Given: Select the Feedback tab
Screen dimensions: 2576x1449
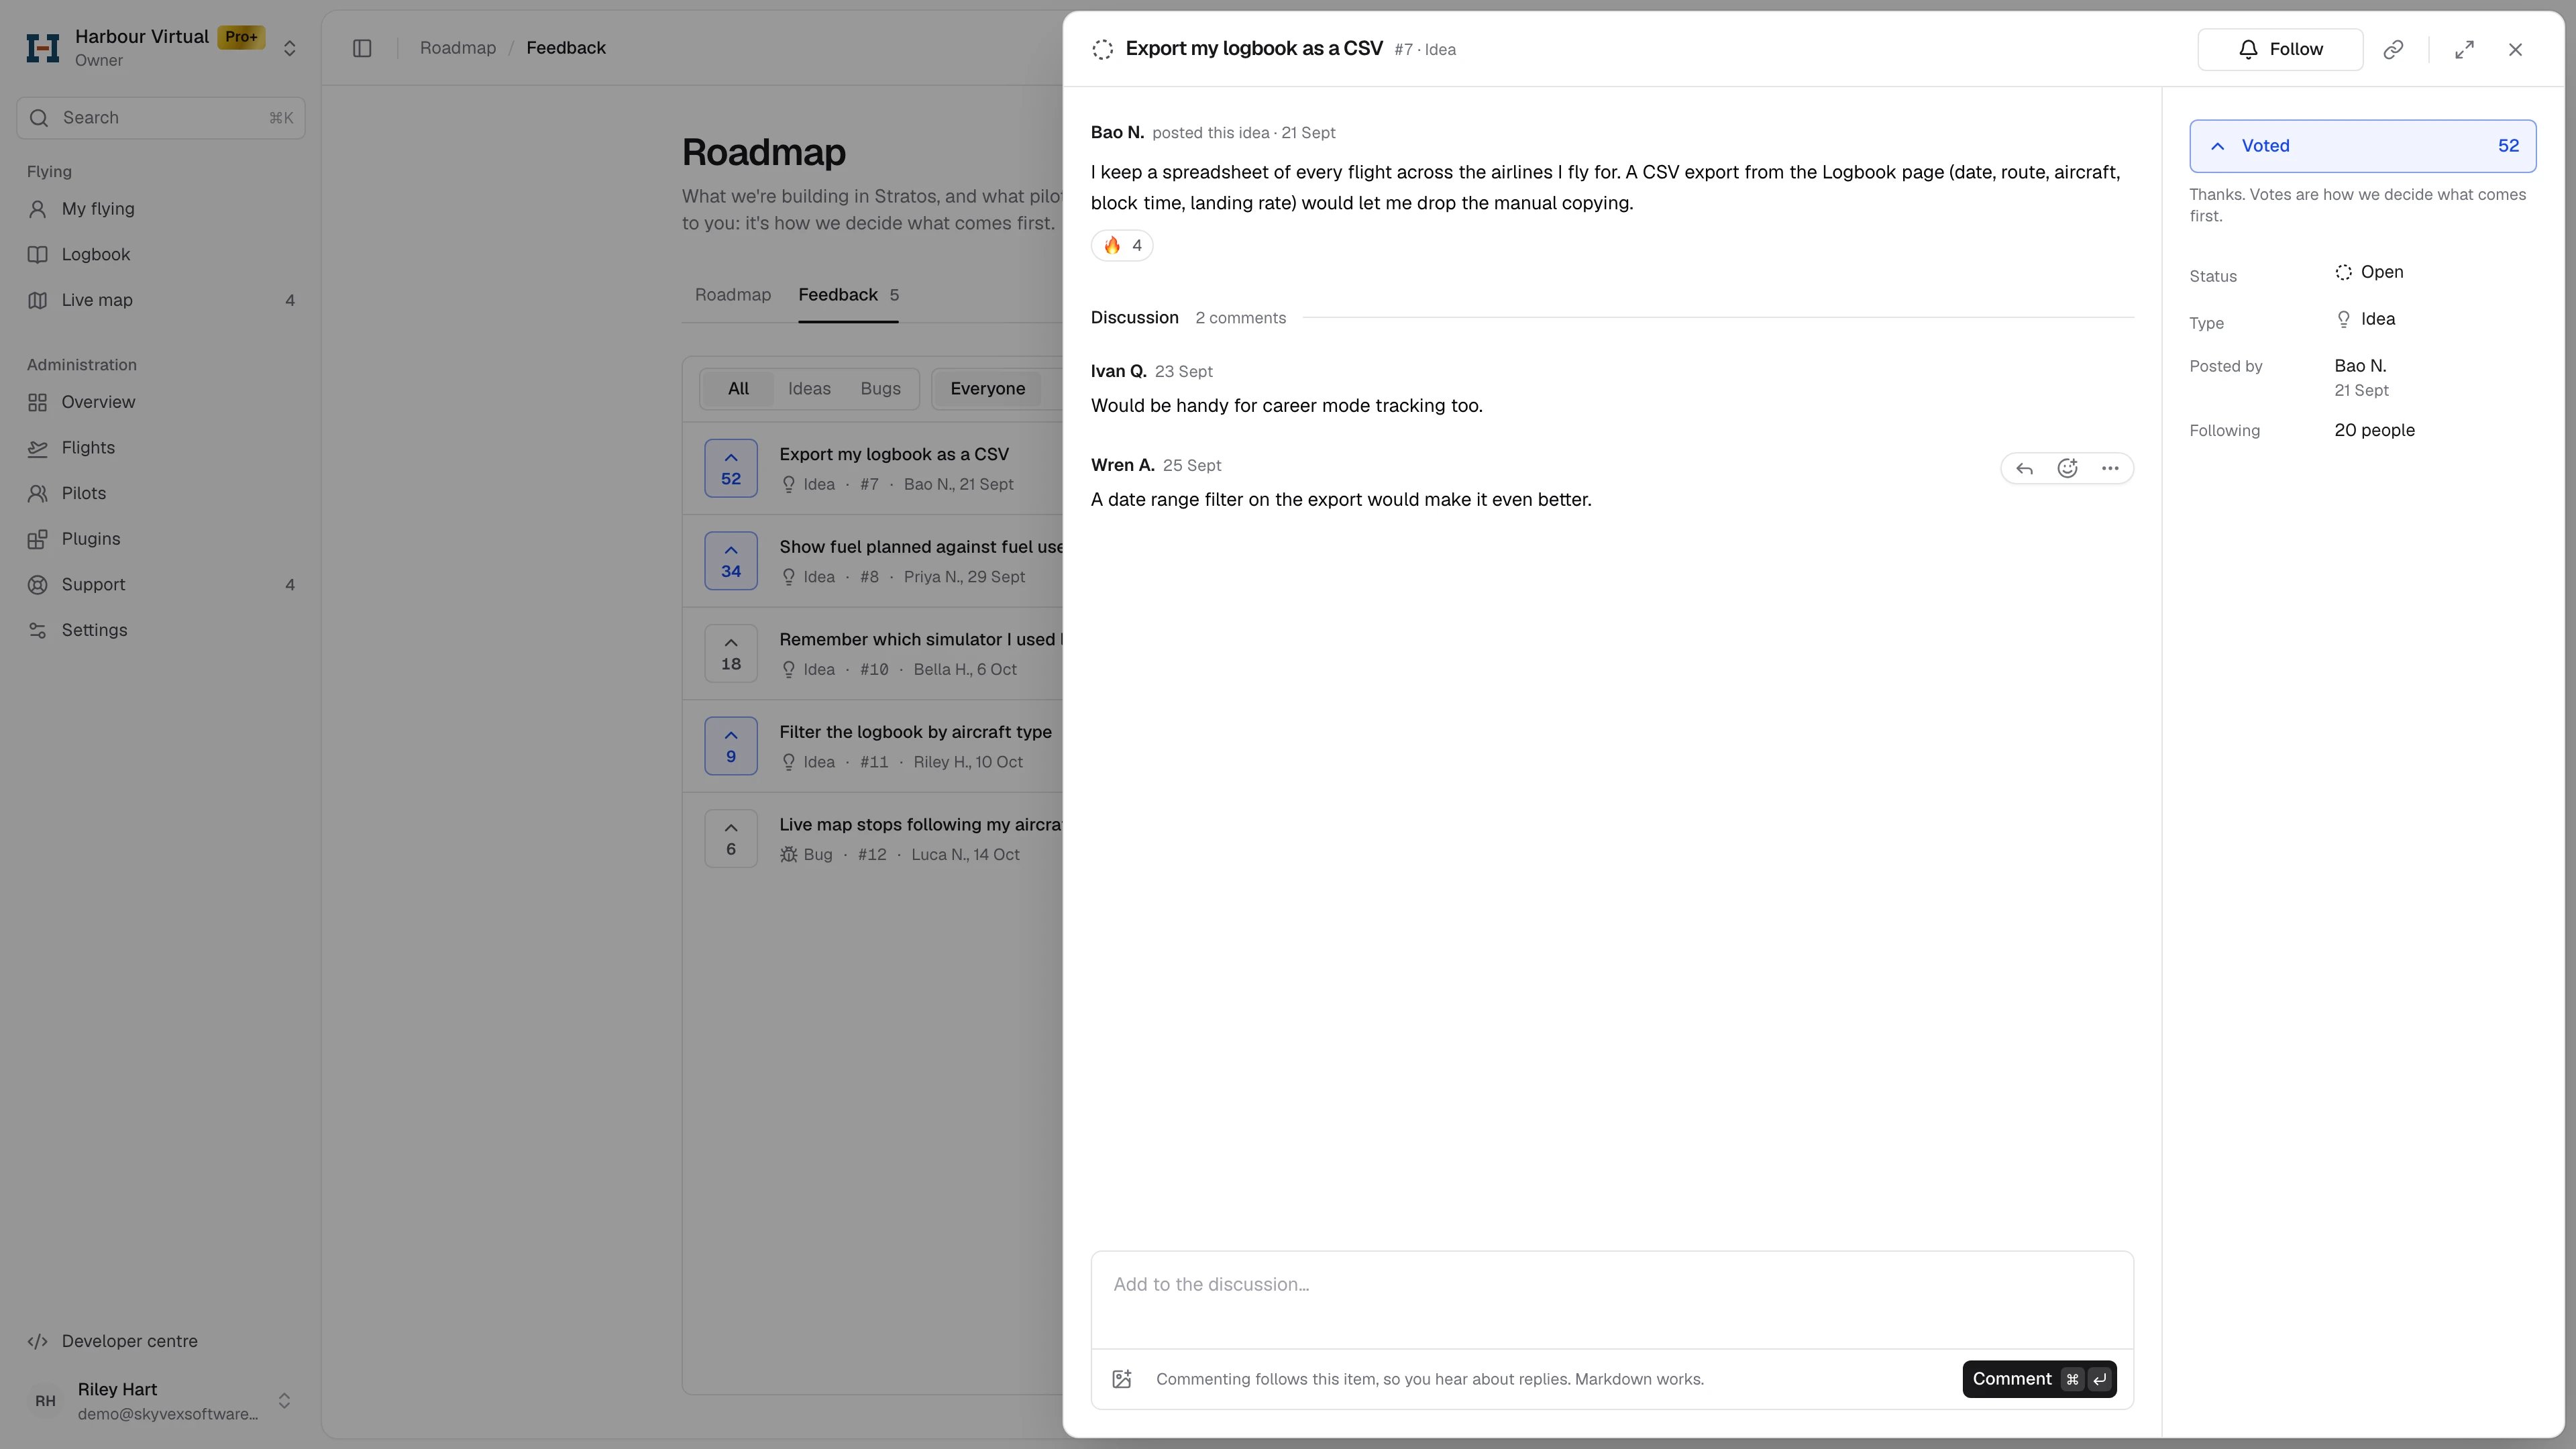Looking at the screenshot, I should coord(848,295).
